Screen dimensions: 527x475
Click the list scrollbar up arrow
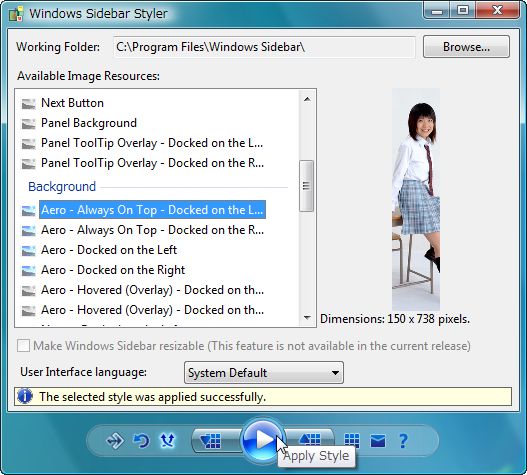307,99
